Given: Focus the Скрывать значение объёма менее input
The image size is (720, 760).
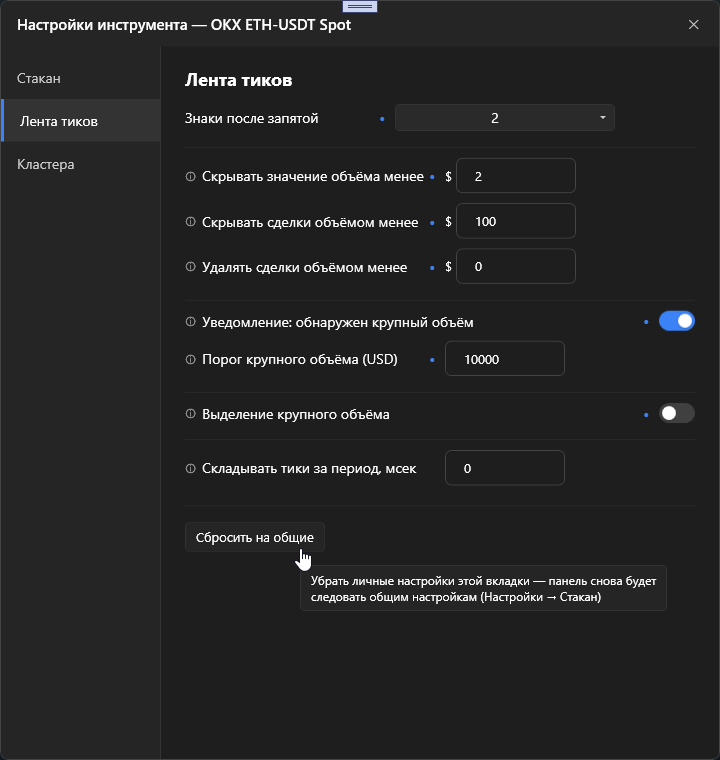Looking at the screenshot, I should [x=516, y=176].
